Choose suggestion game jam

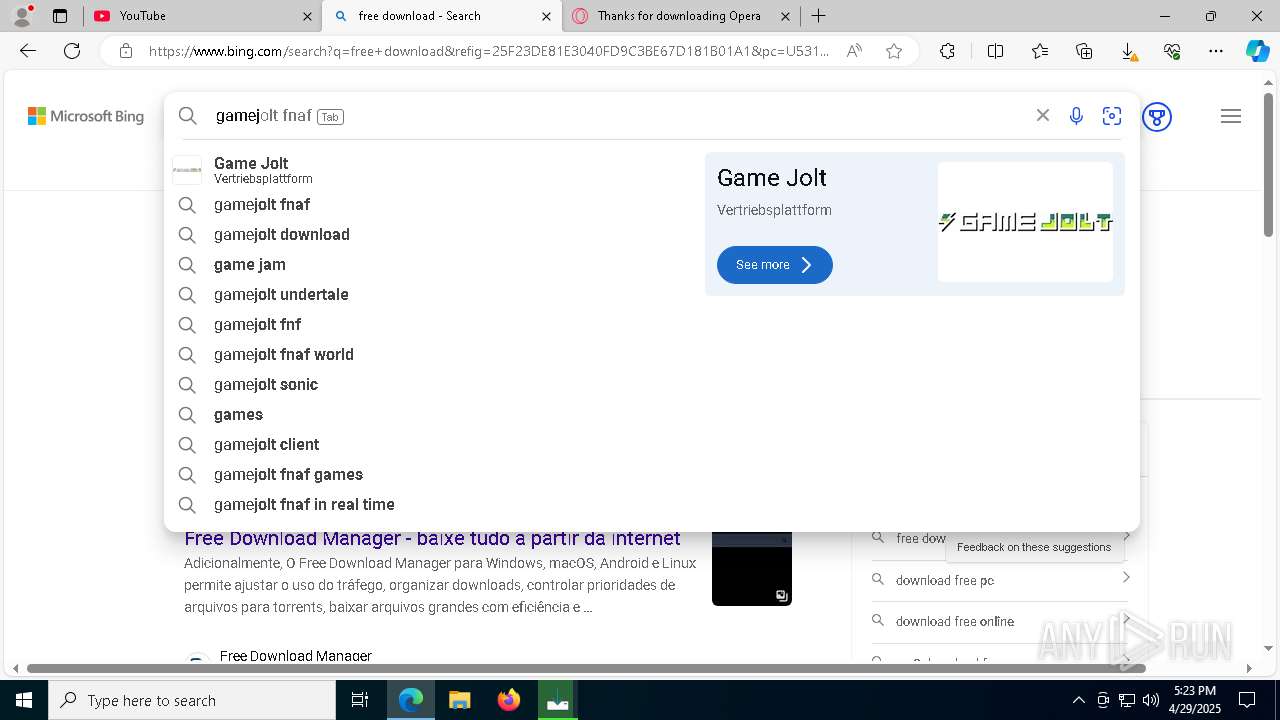click(x=430, y=264)
